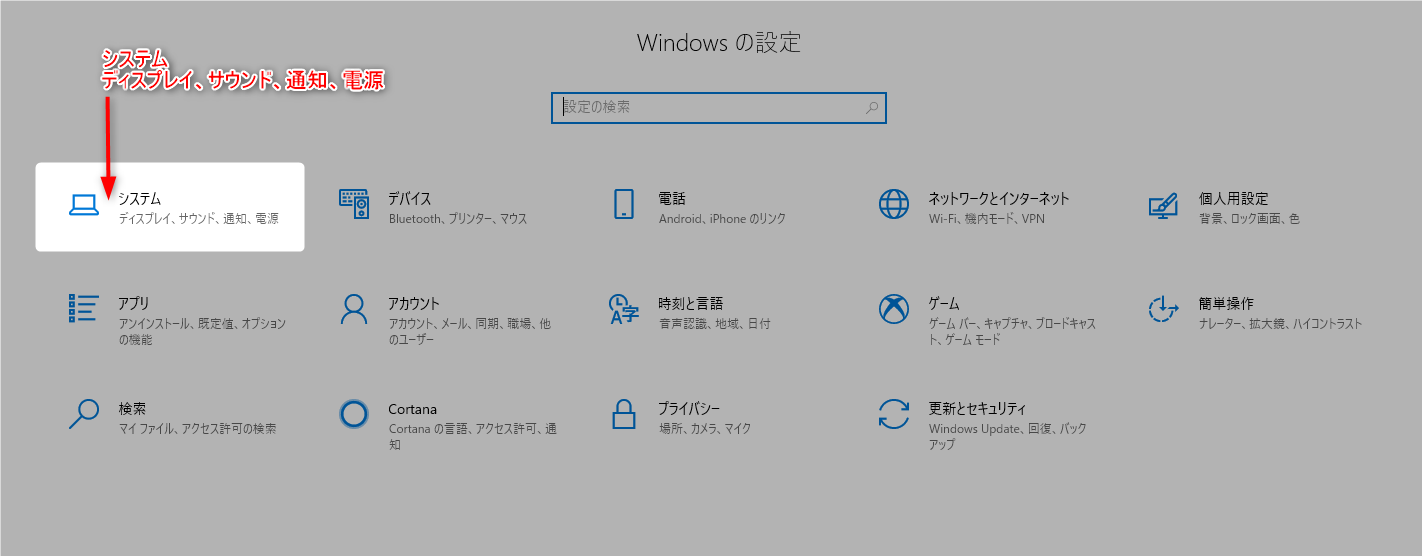Click the Cortana circle icon
Screen dimensions: 1422x556
(x=354, y=414)
